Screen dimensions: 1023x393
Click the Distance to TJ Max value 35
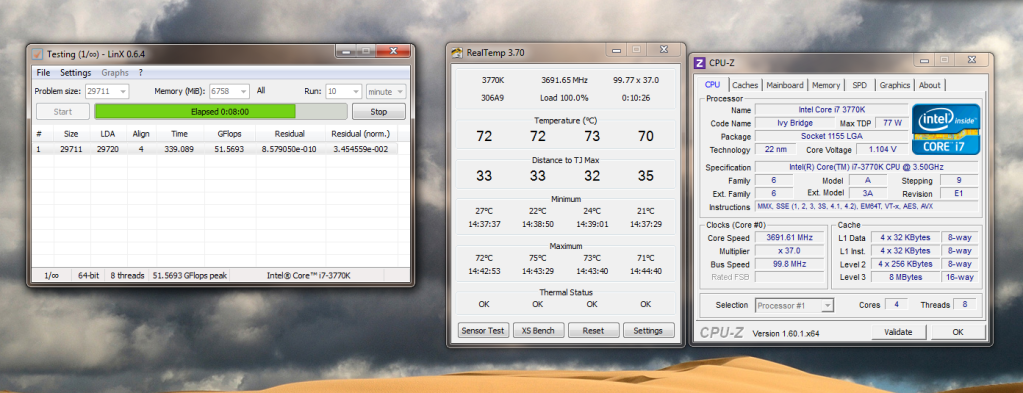click(x=646, y=176)
